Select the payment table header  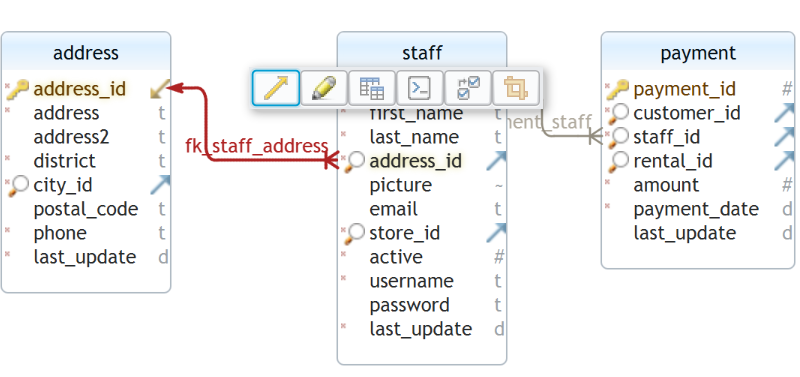click(x=698, y=53)
